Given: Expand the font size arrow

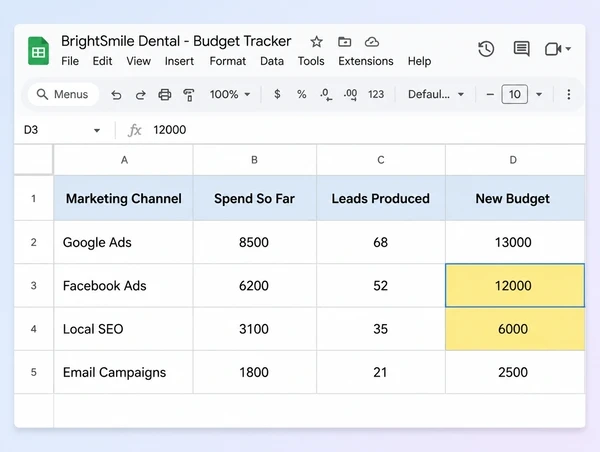Looking at the screenshot, I should point(539,94).
